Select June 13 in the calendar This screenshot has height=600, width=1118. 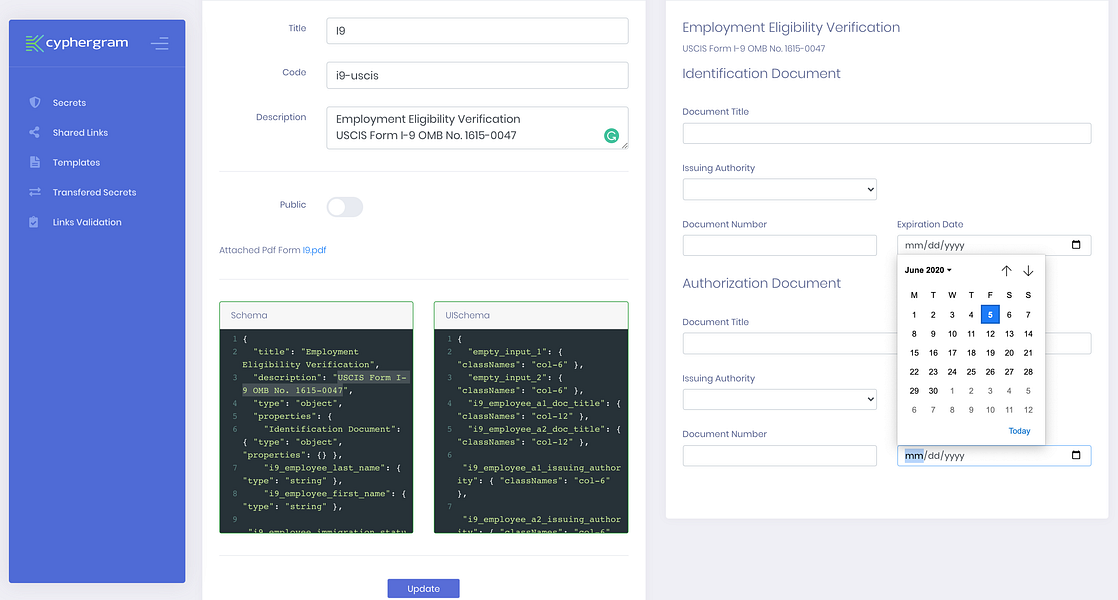click(1009, 333)
